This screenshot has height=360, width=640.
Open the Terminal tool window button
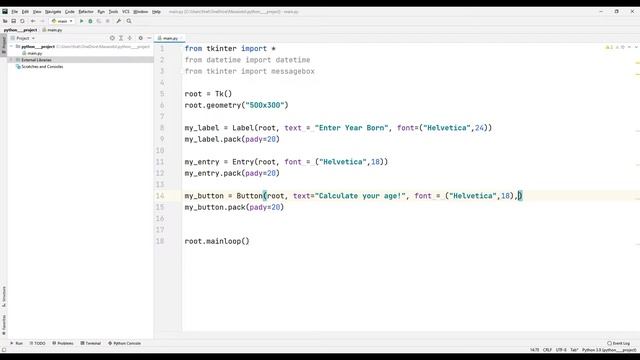coord(91,343)
